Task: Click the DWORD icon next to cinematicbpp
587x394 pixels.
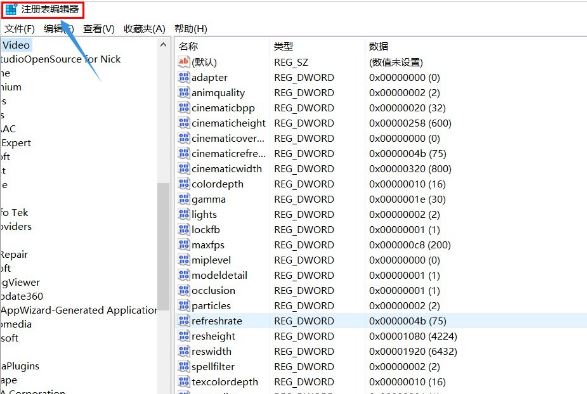Action: click(183, 107)
